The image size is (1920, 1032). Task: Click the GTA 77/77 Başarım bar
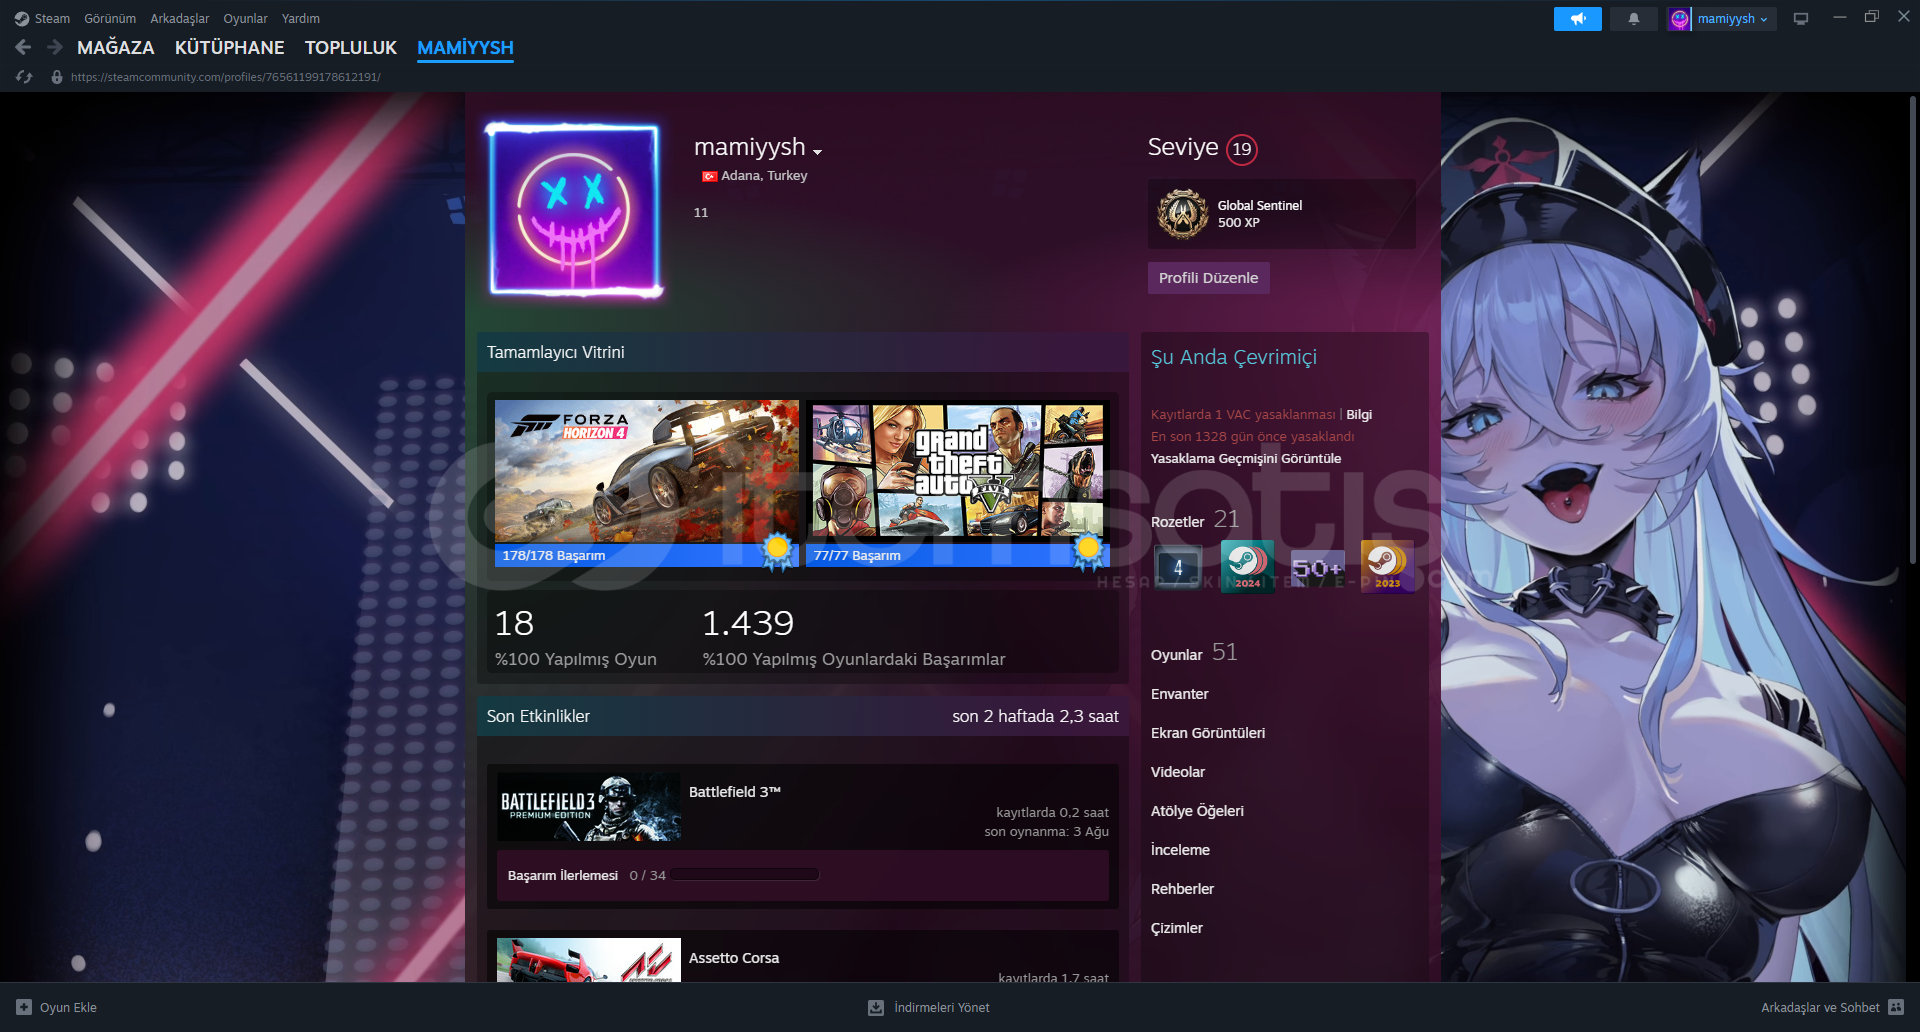(958, 555)
